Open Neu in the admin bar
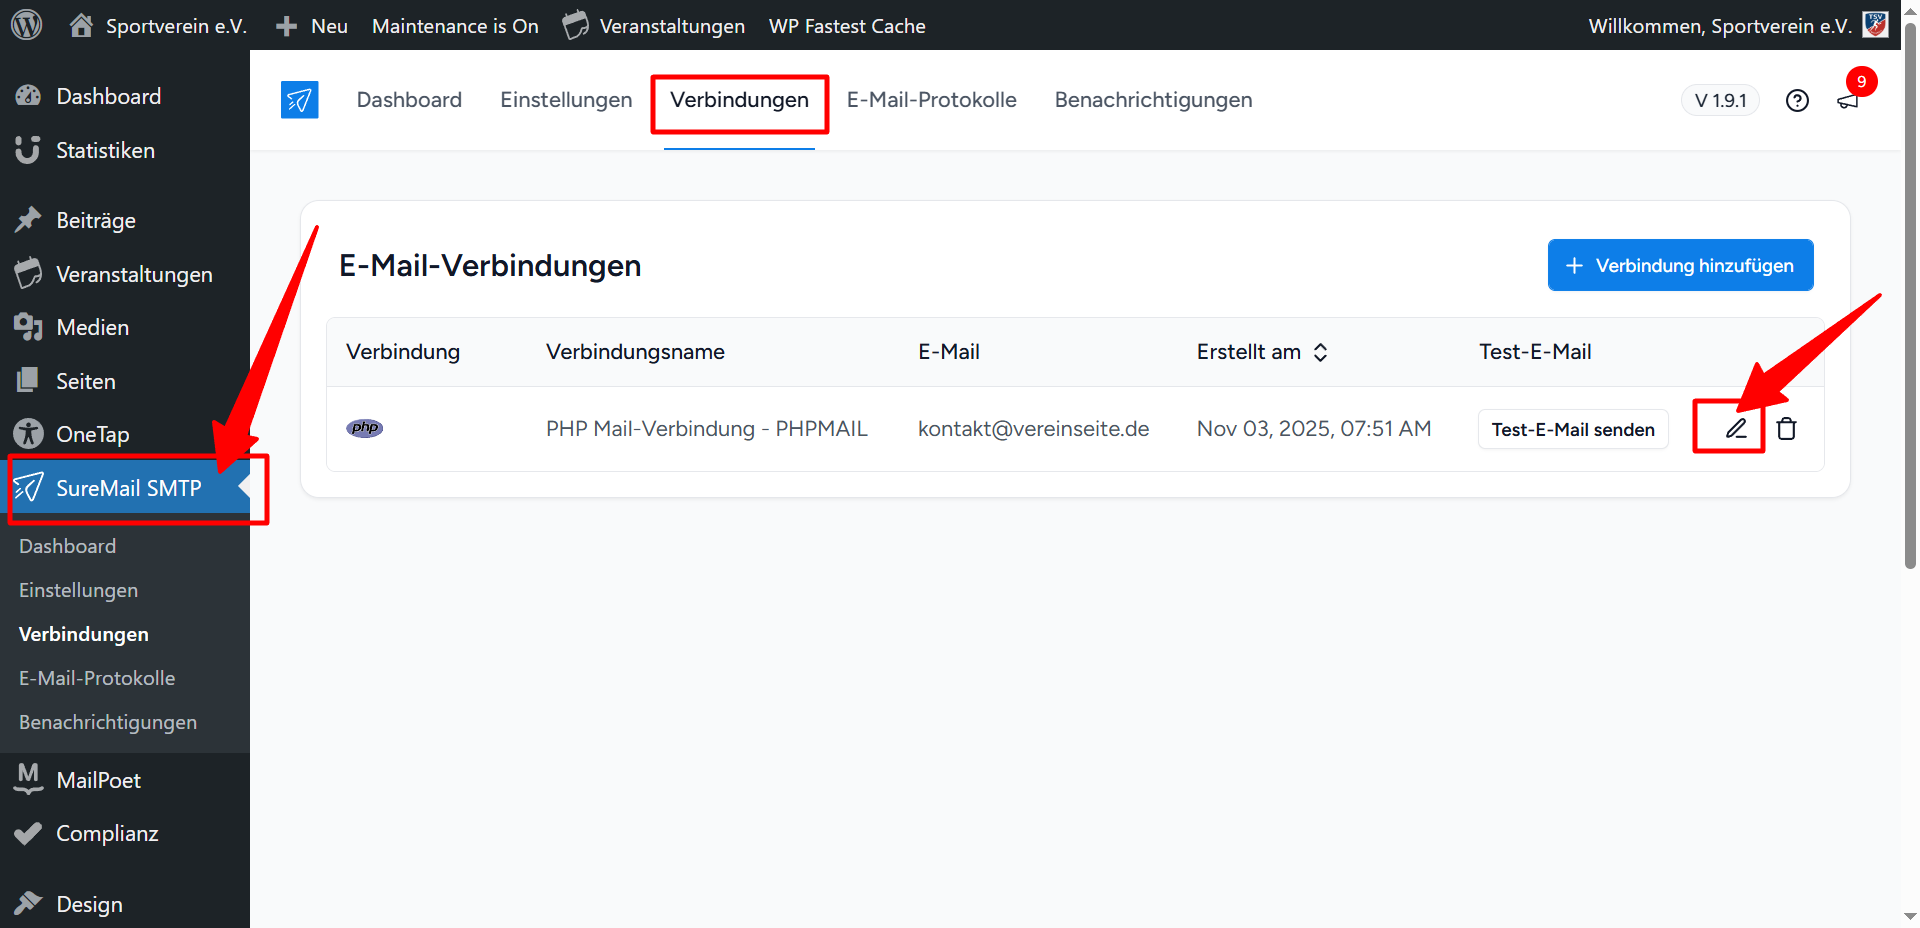 point(329,26)
